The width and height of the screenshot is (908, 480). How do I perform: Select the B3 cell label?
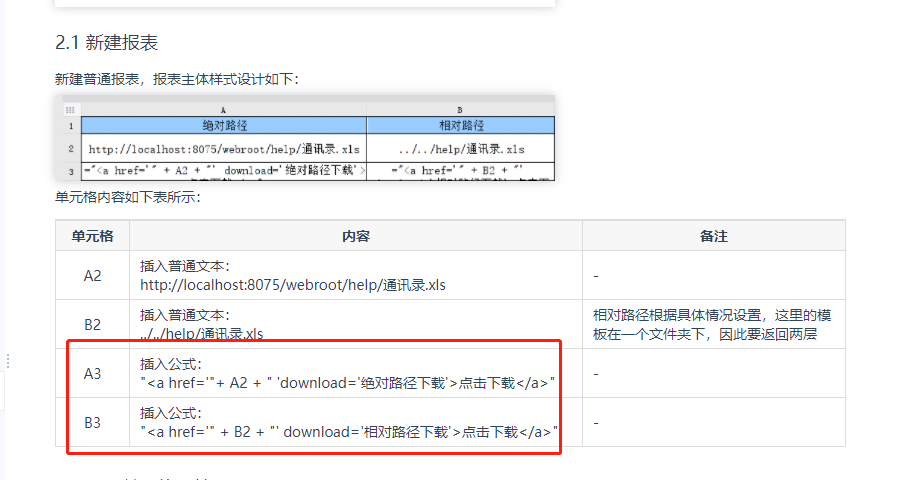93,423
